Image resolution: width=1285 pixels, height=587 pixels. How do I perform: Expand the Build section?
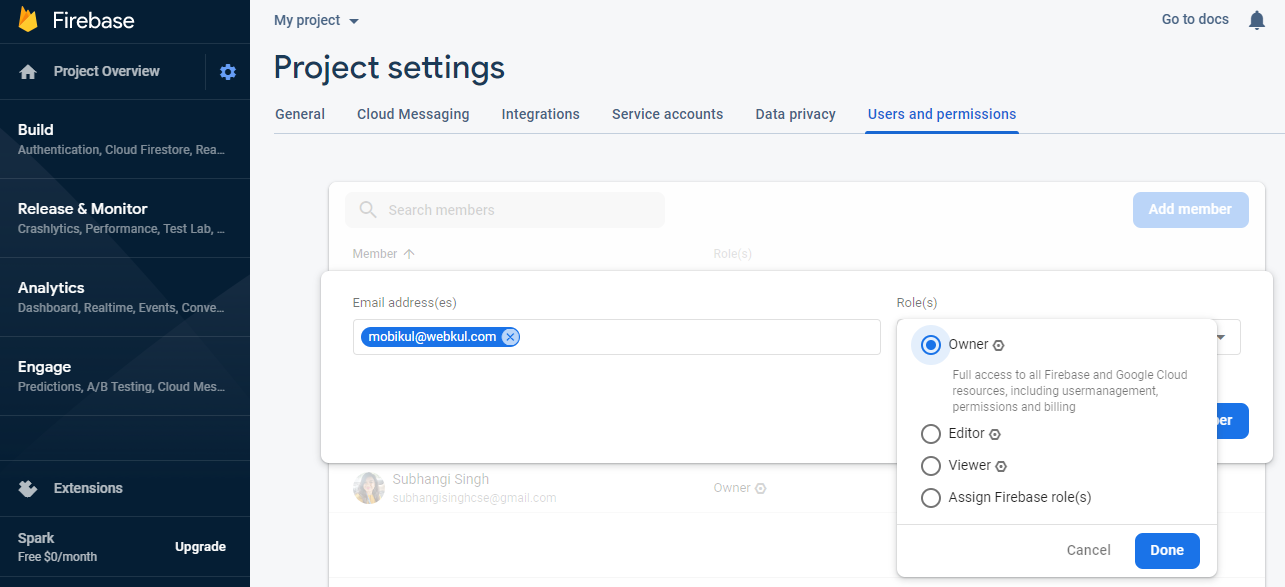click(125, 139)
